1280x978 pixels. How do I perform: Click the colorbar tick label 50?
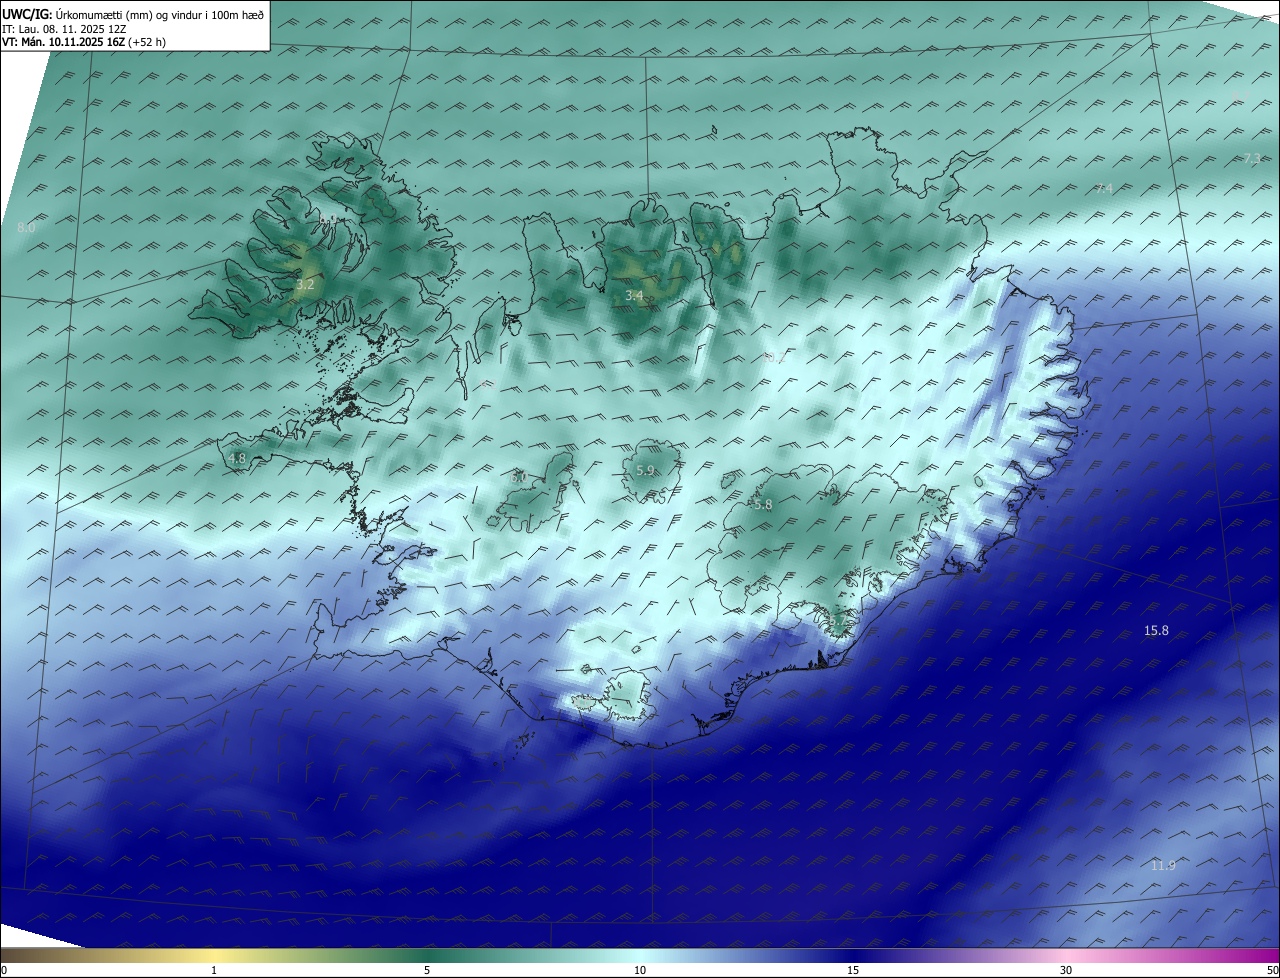click(x=1272, y=970)
